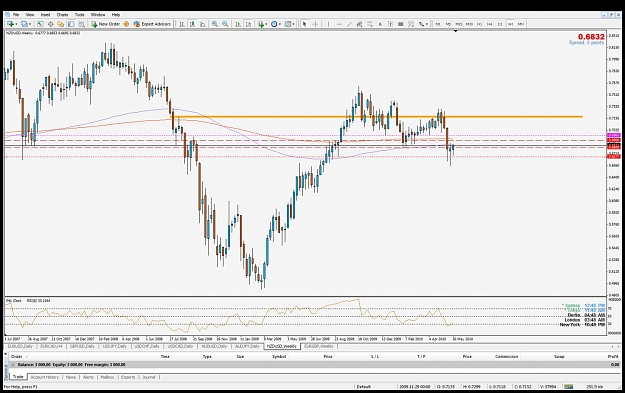Open the Help menu
The width and height of the screenshot is (625, 393).
[x=116, y=15]
